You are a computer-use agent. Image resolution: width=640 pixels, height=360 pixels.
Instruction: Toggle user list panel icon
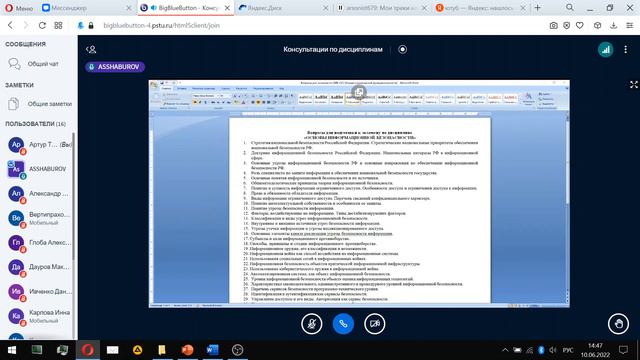pos(91,49)
